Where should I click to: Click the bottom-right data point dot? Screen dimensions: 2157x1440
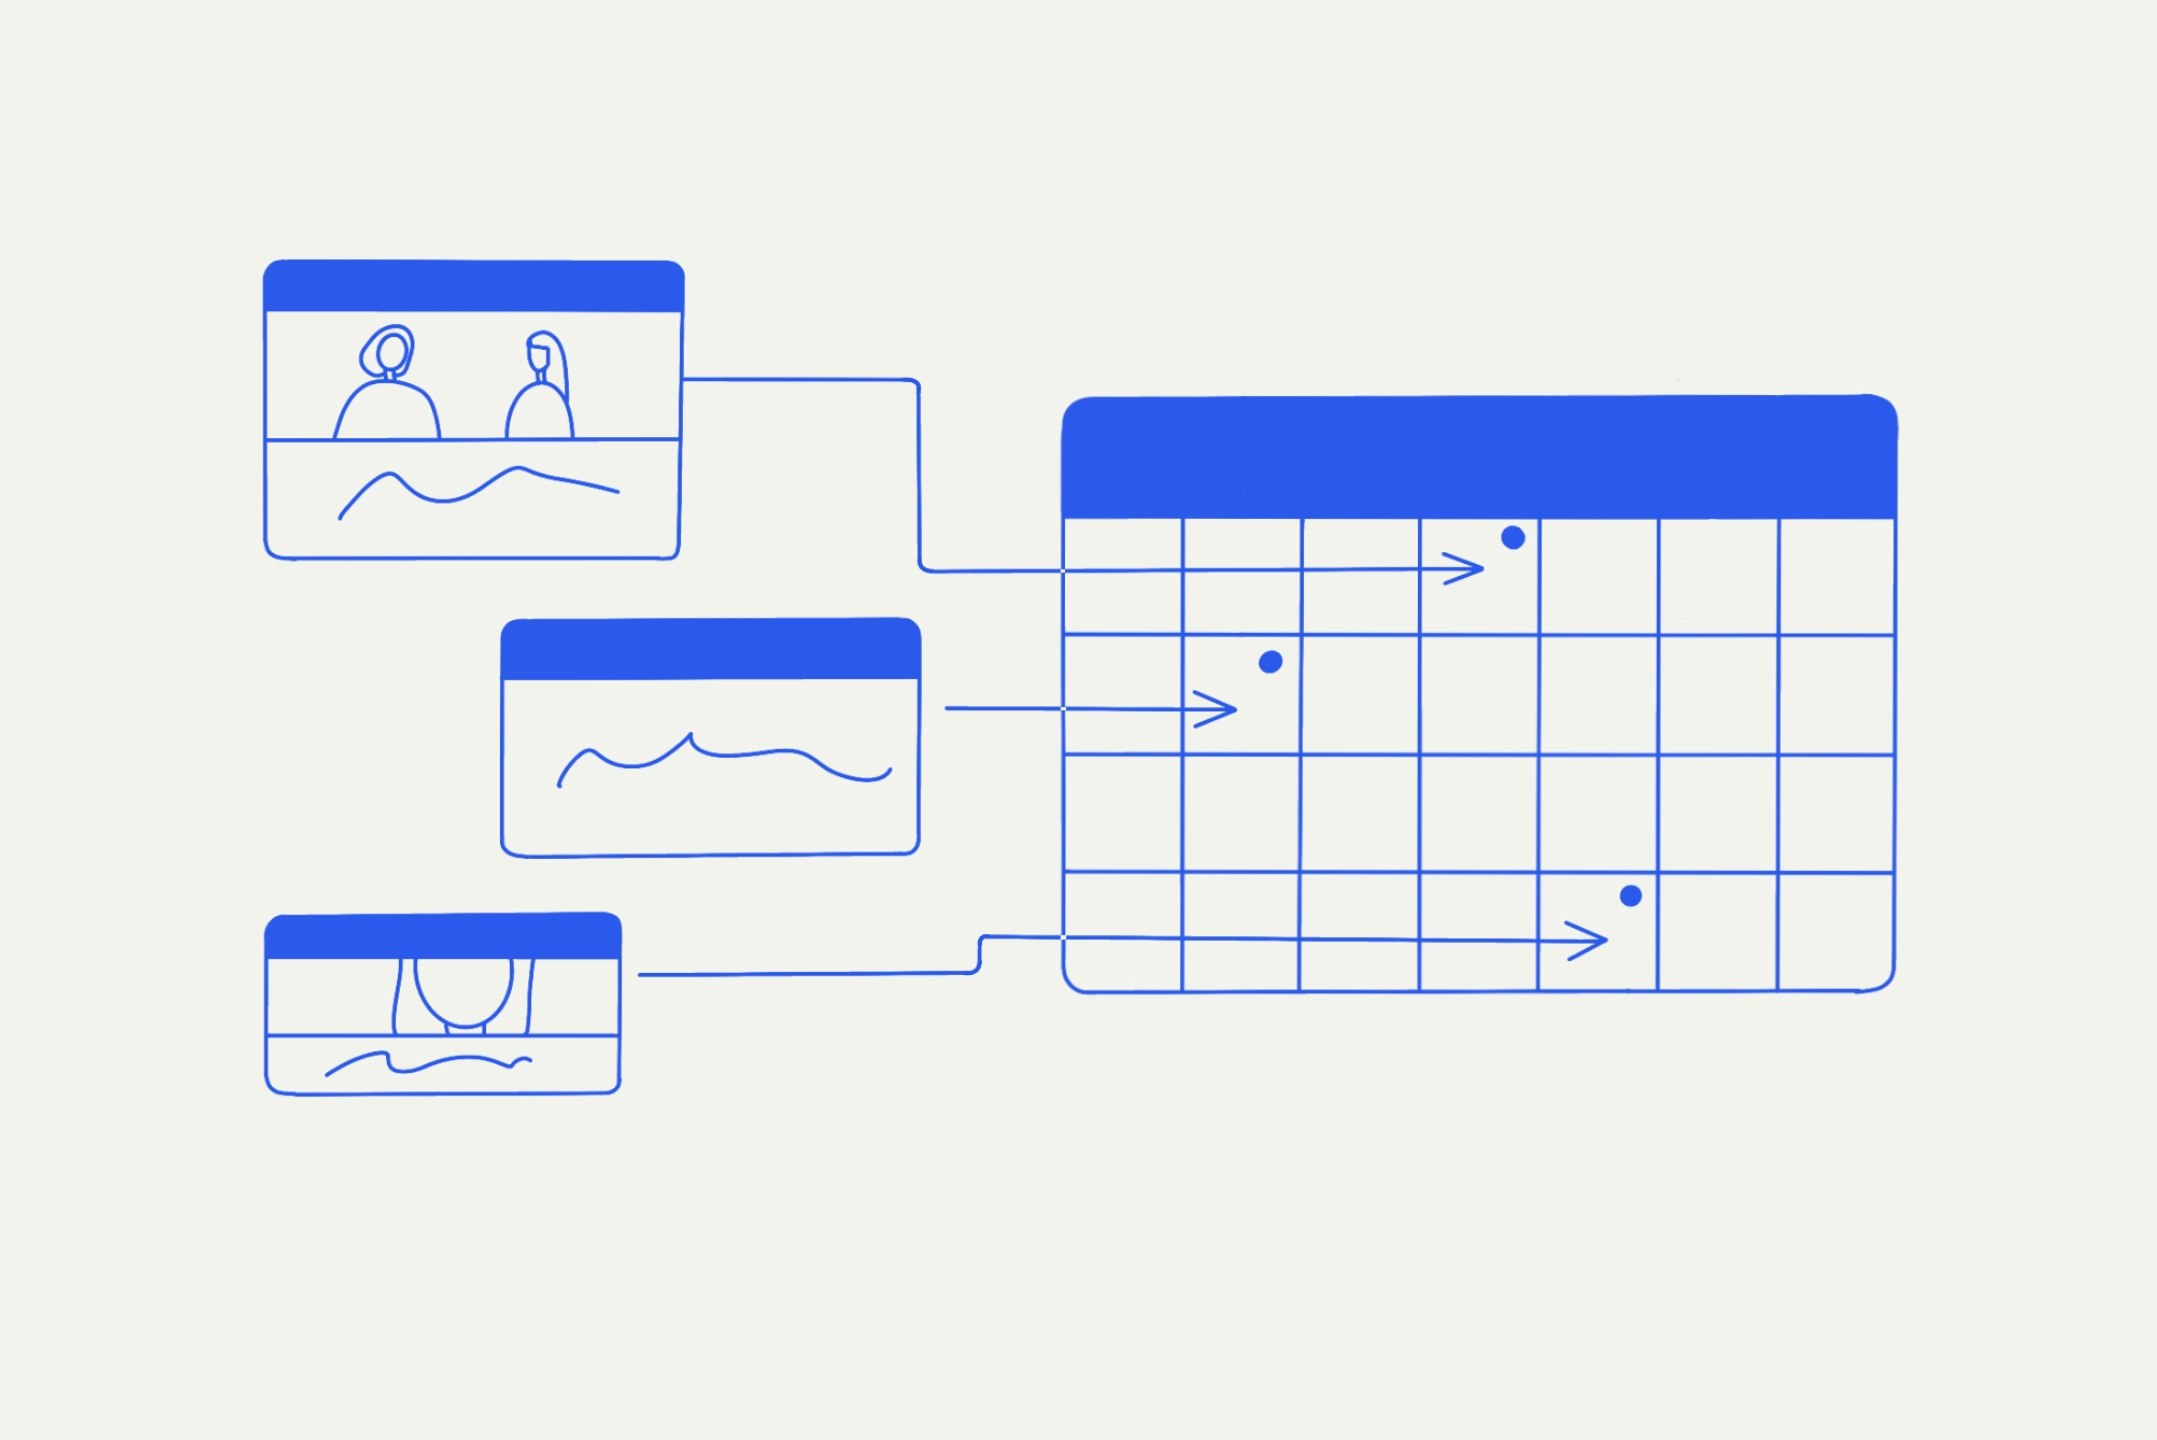coord(1630,894)
